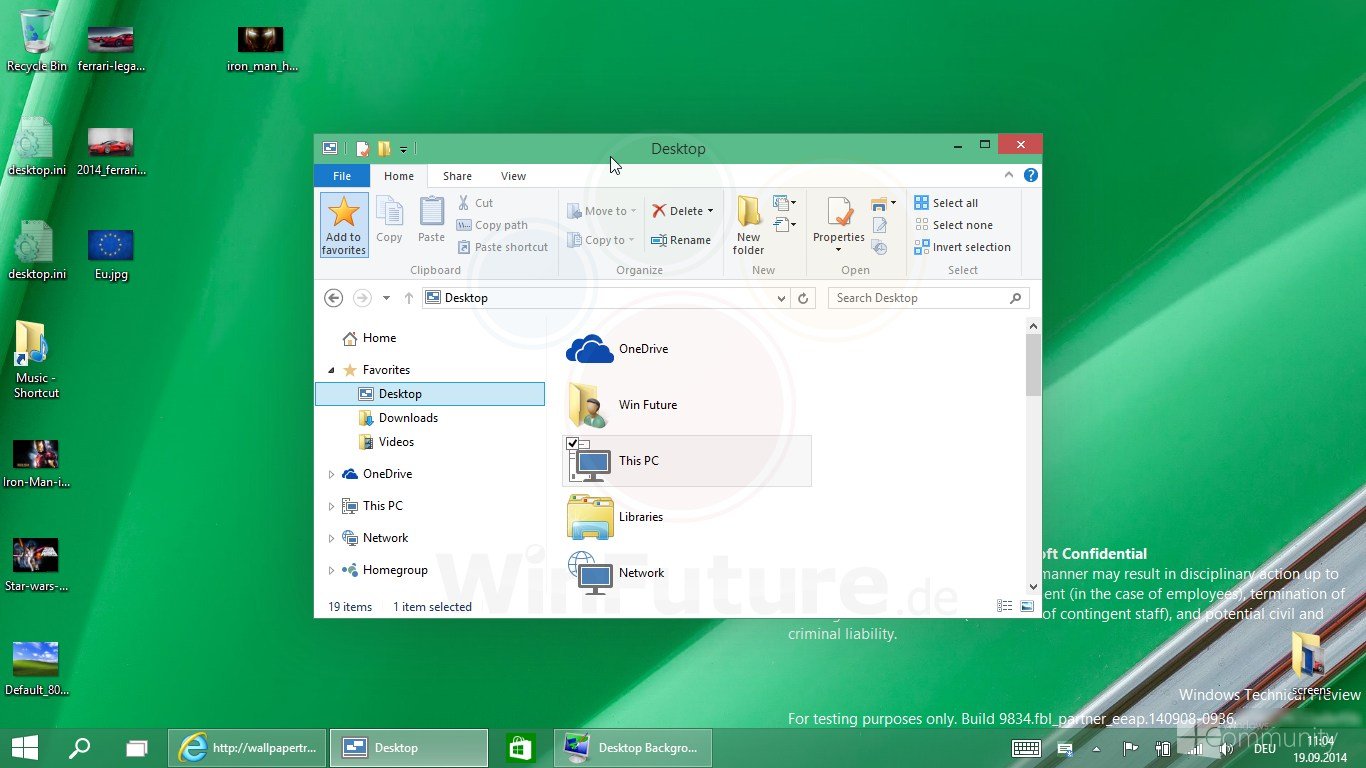Switch to the Share ribbon tab
The height and width of the screenshot is (768, 1366).
tap(458, 176)
